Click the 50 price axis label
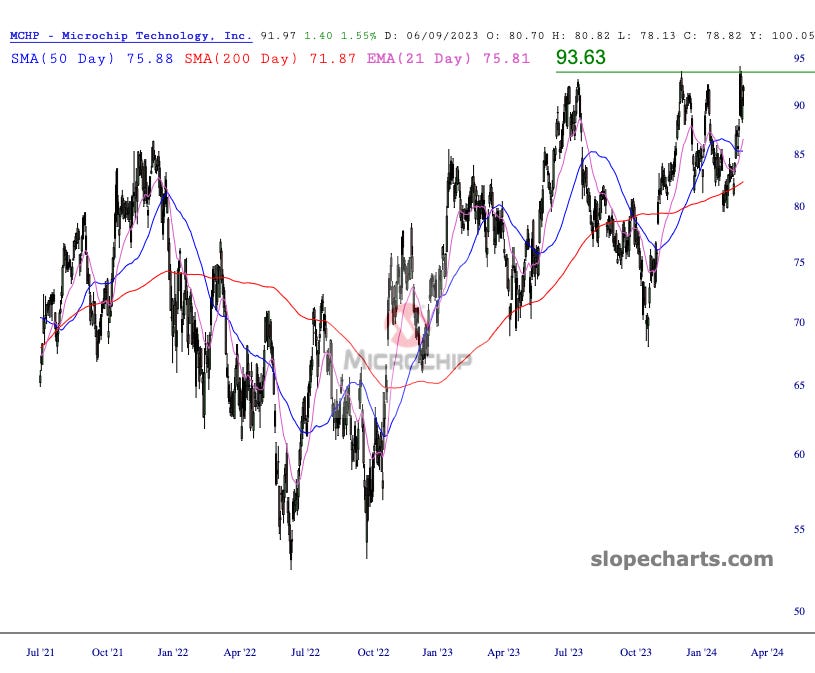The height and width of the screenshot is (673, 815). (x=799, y=611)
